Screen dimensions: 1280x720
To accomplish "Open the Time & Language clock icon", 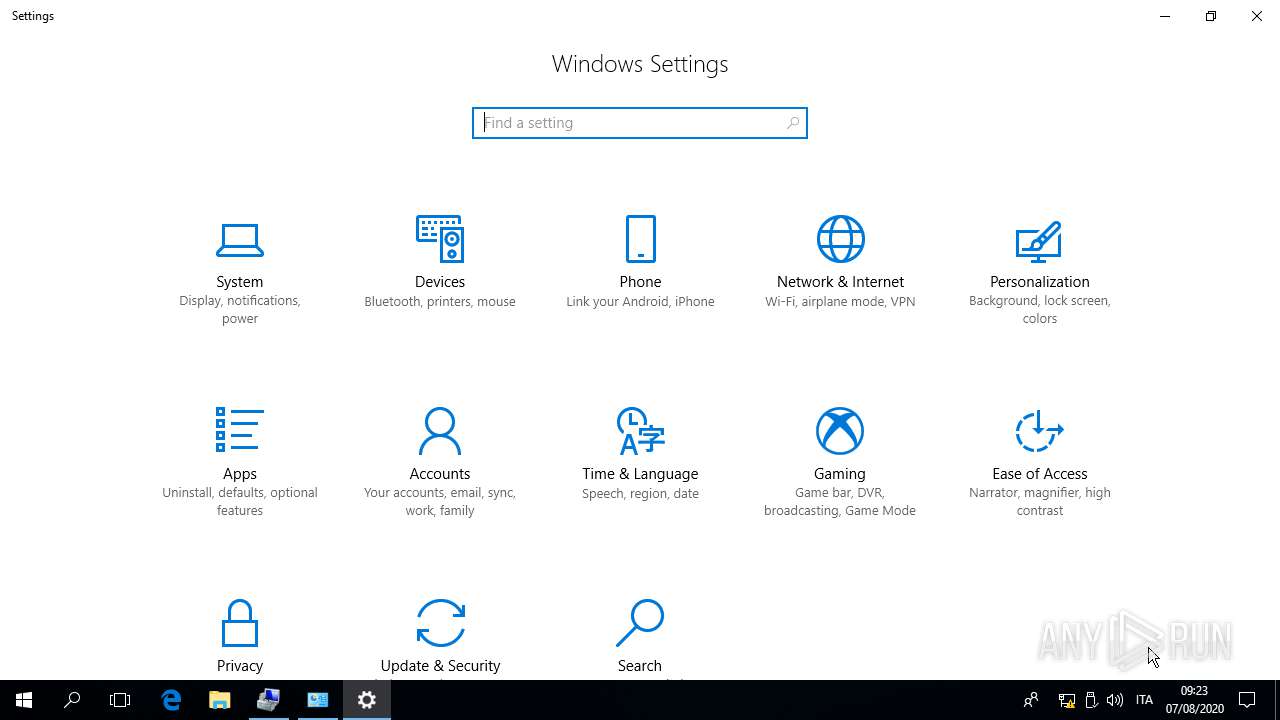I will point(640,431).
